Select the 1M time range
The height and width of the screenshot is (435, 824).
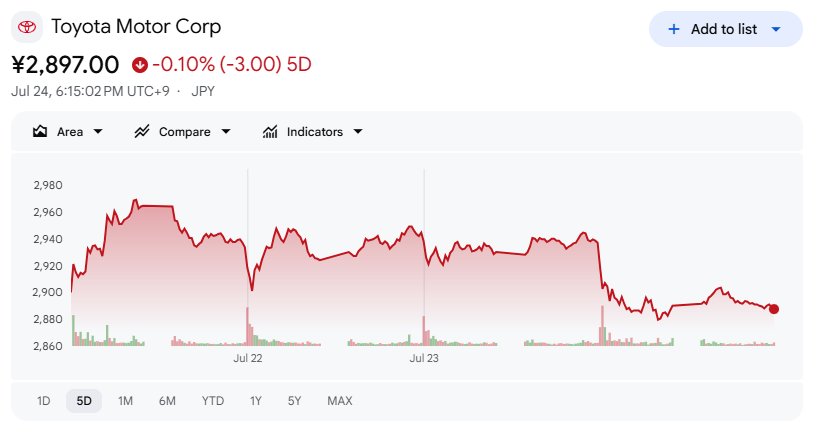125,401
